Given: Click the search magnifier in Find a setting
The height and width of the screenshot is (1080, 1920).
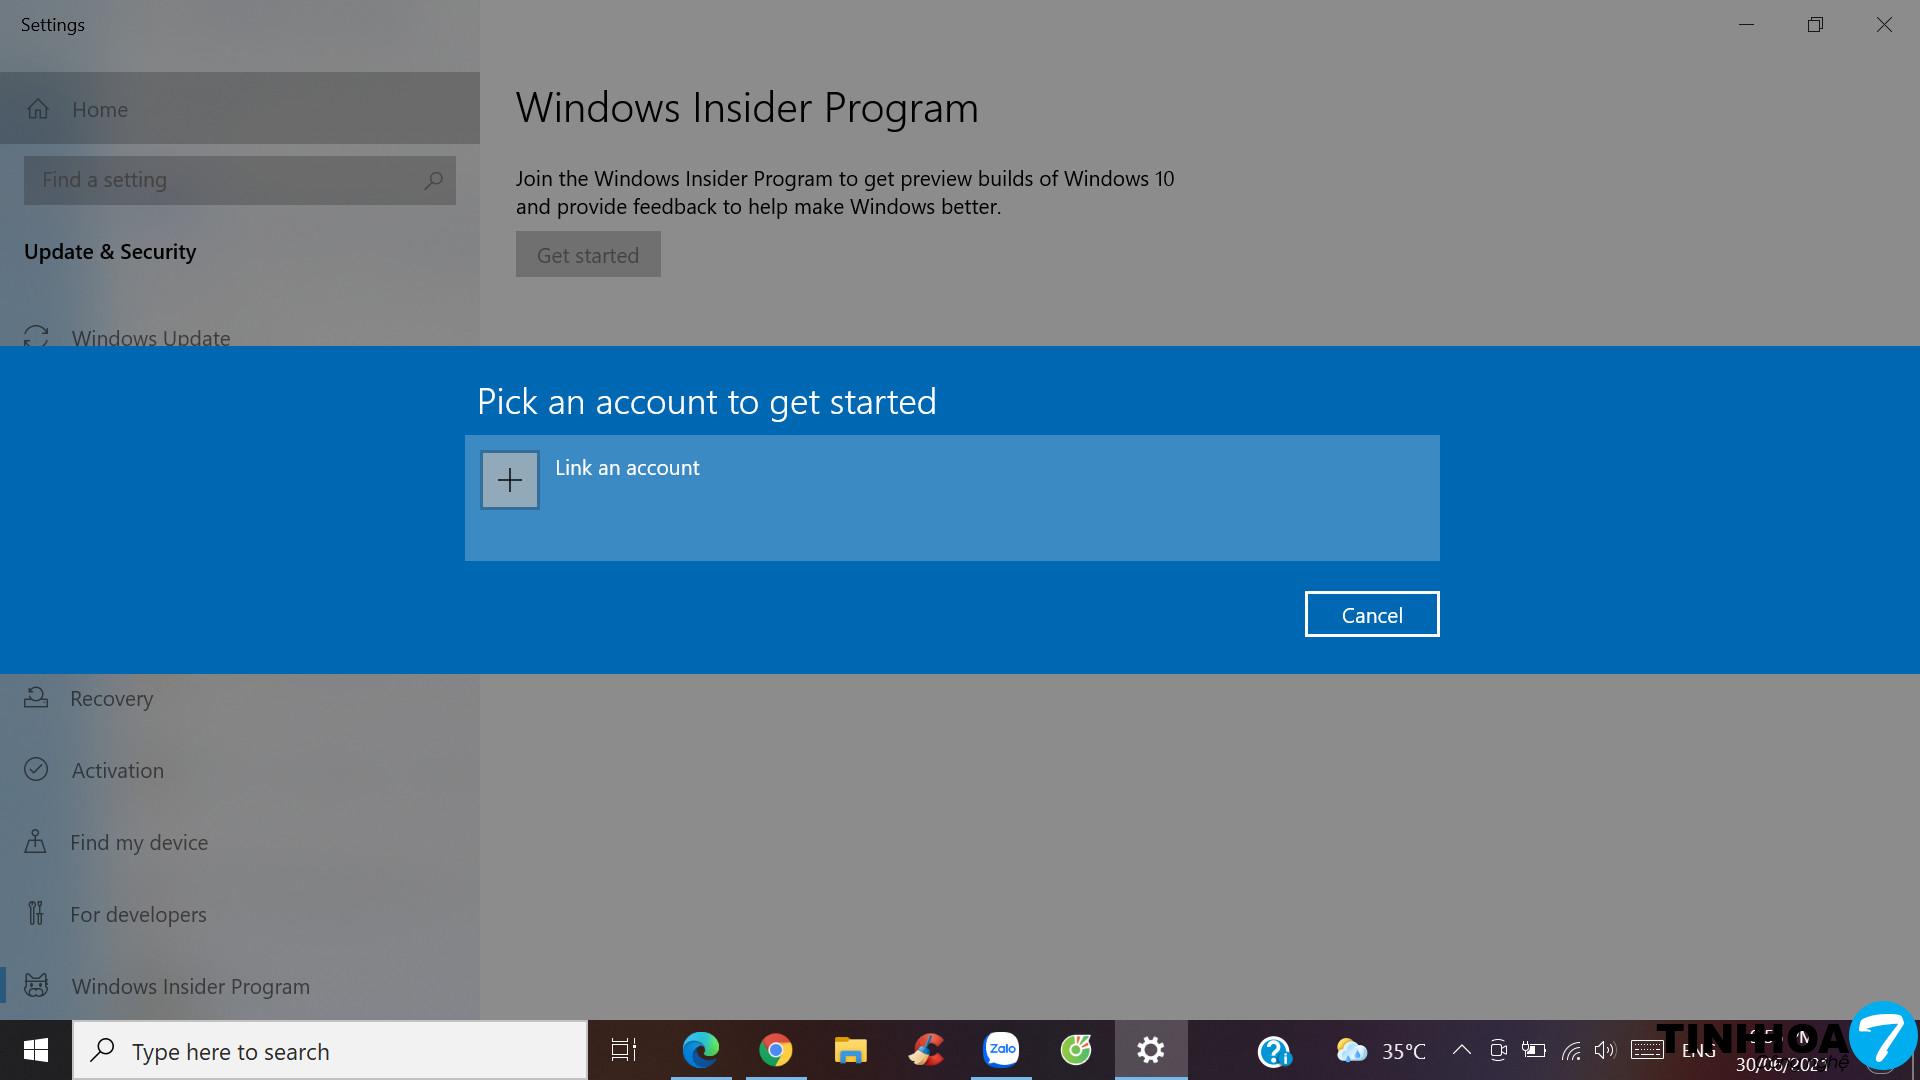Looking at the screenshot, I should 433,180.
